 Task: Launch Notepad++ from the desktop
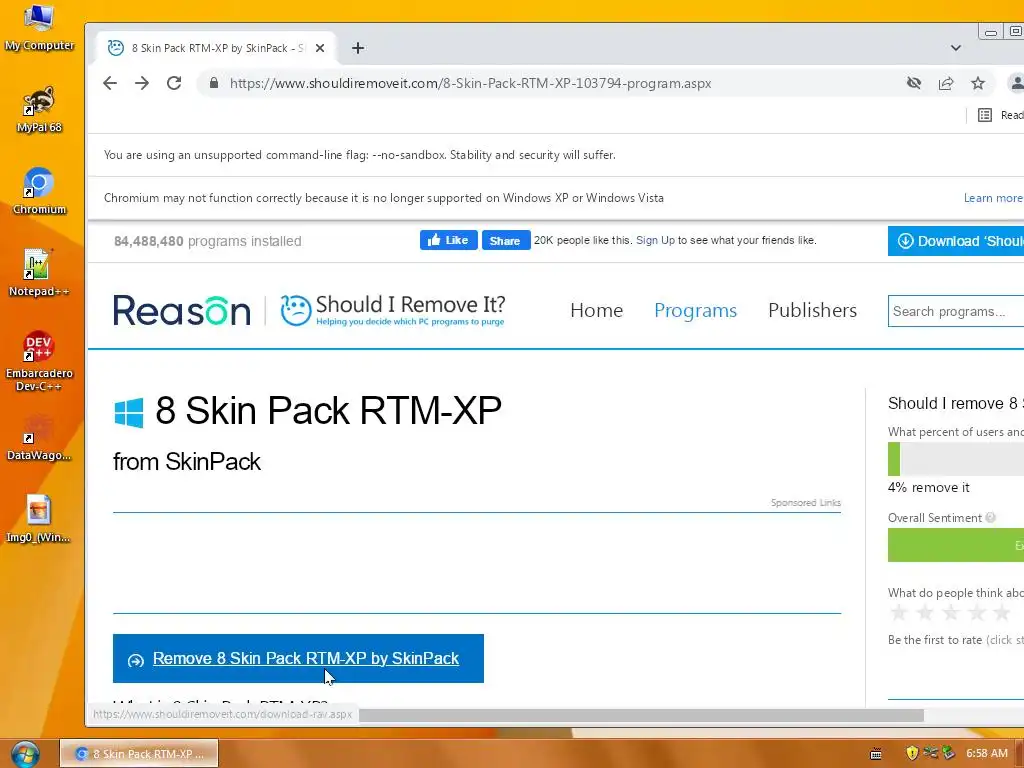pyautogui.click(x=39, y=273)
